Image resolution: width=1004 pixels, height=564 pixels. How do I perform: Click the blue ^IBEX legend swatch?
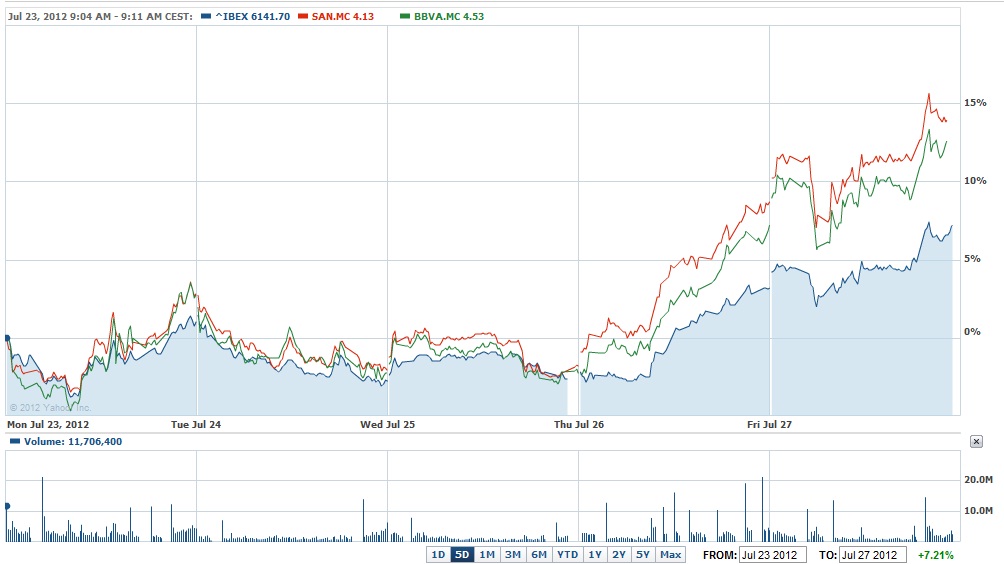206,16
